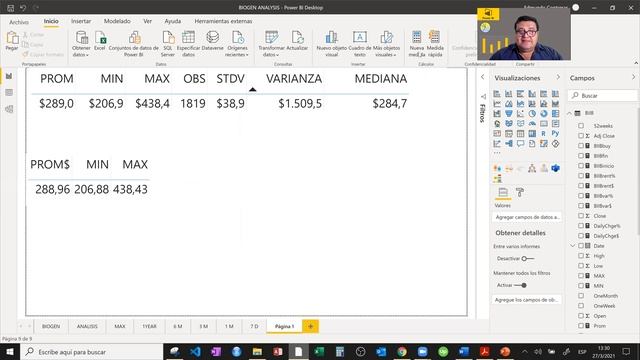Viewport: 640px width, 360px height.
Task: Check the 52weeks field checkbox
Action: tap(581, 126)
